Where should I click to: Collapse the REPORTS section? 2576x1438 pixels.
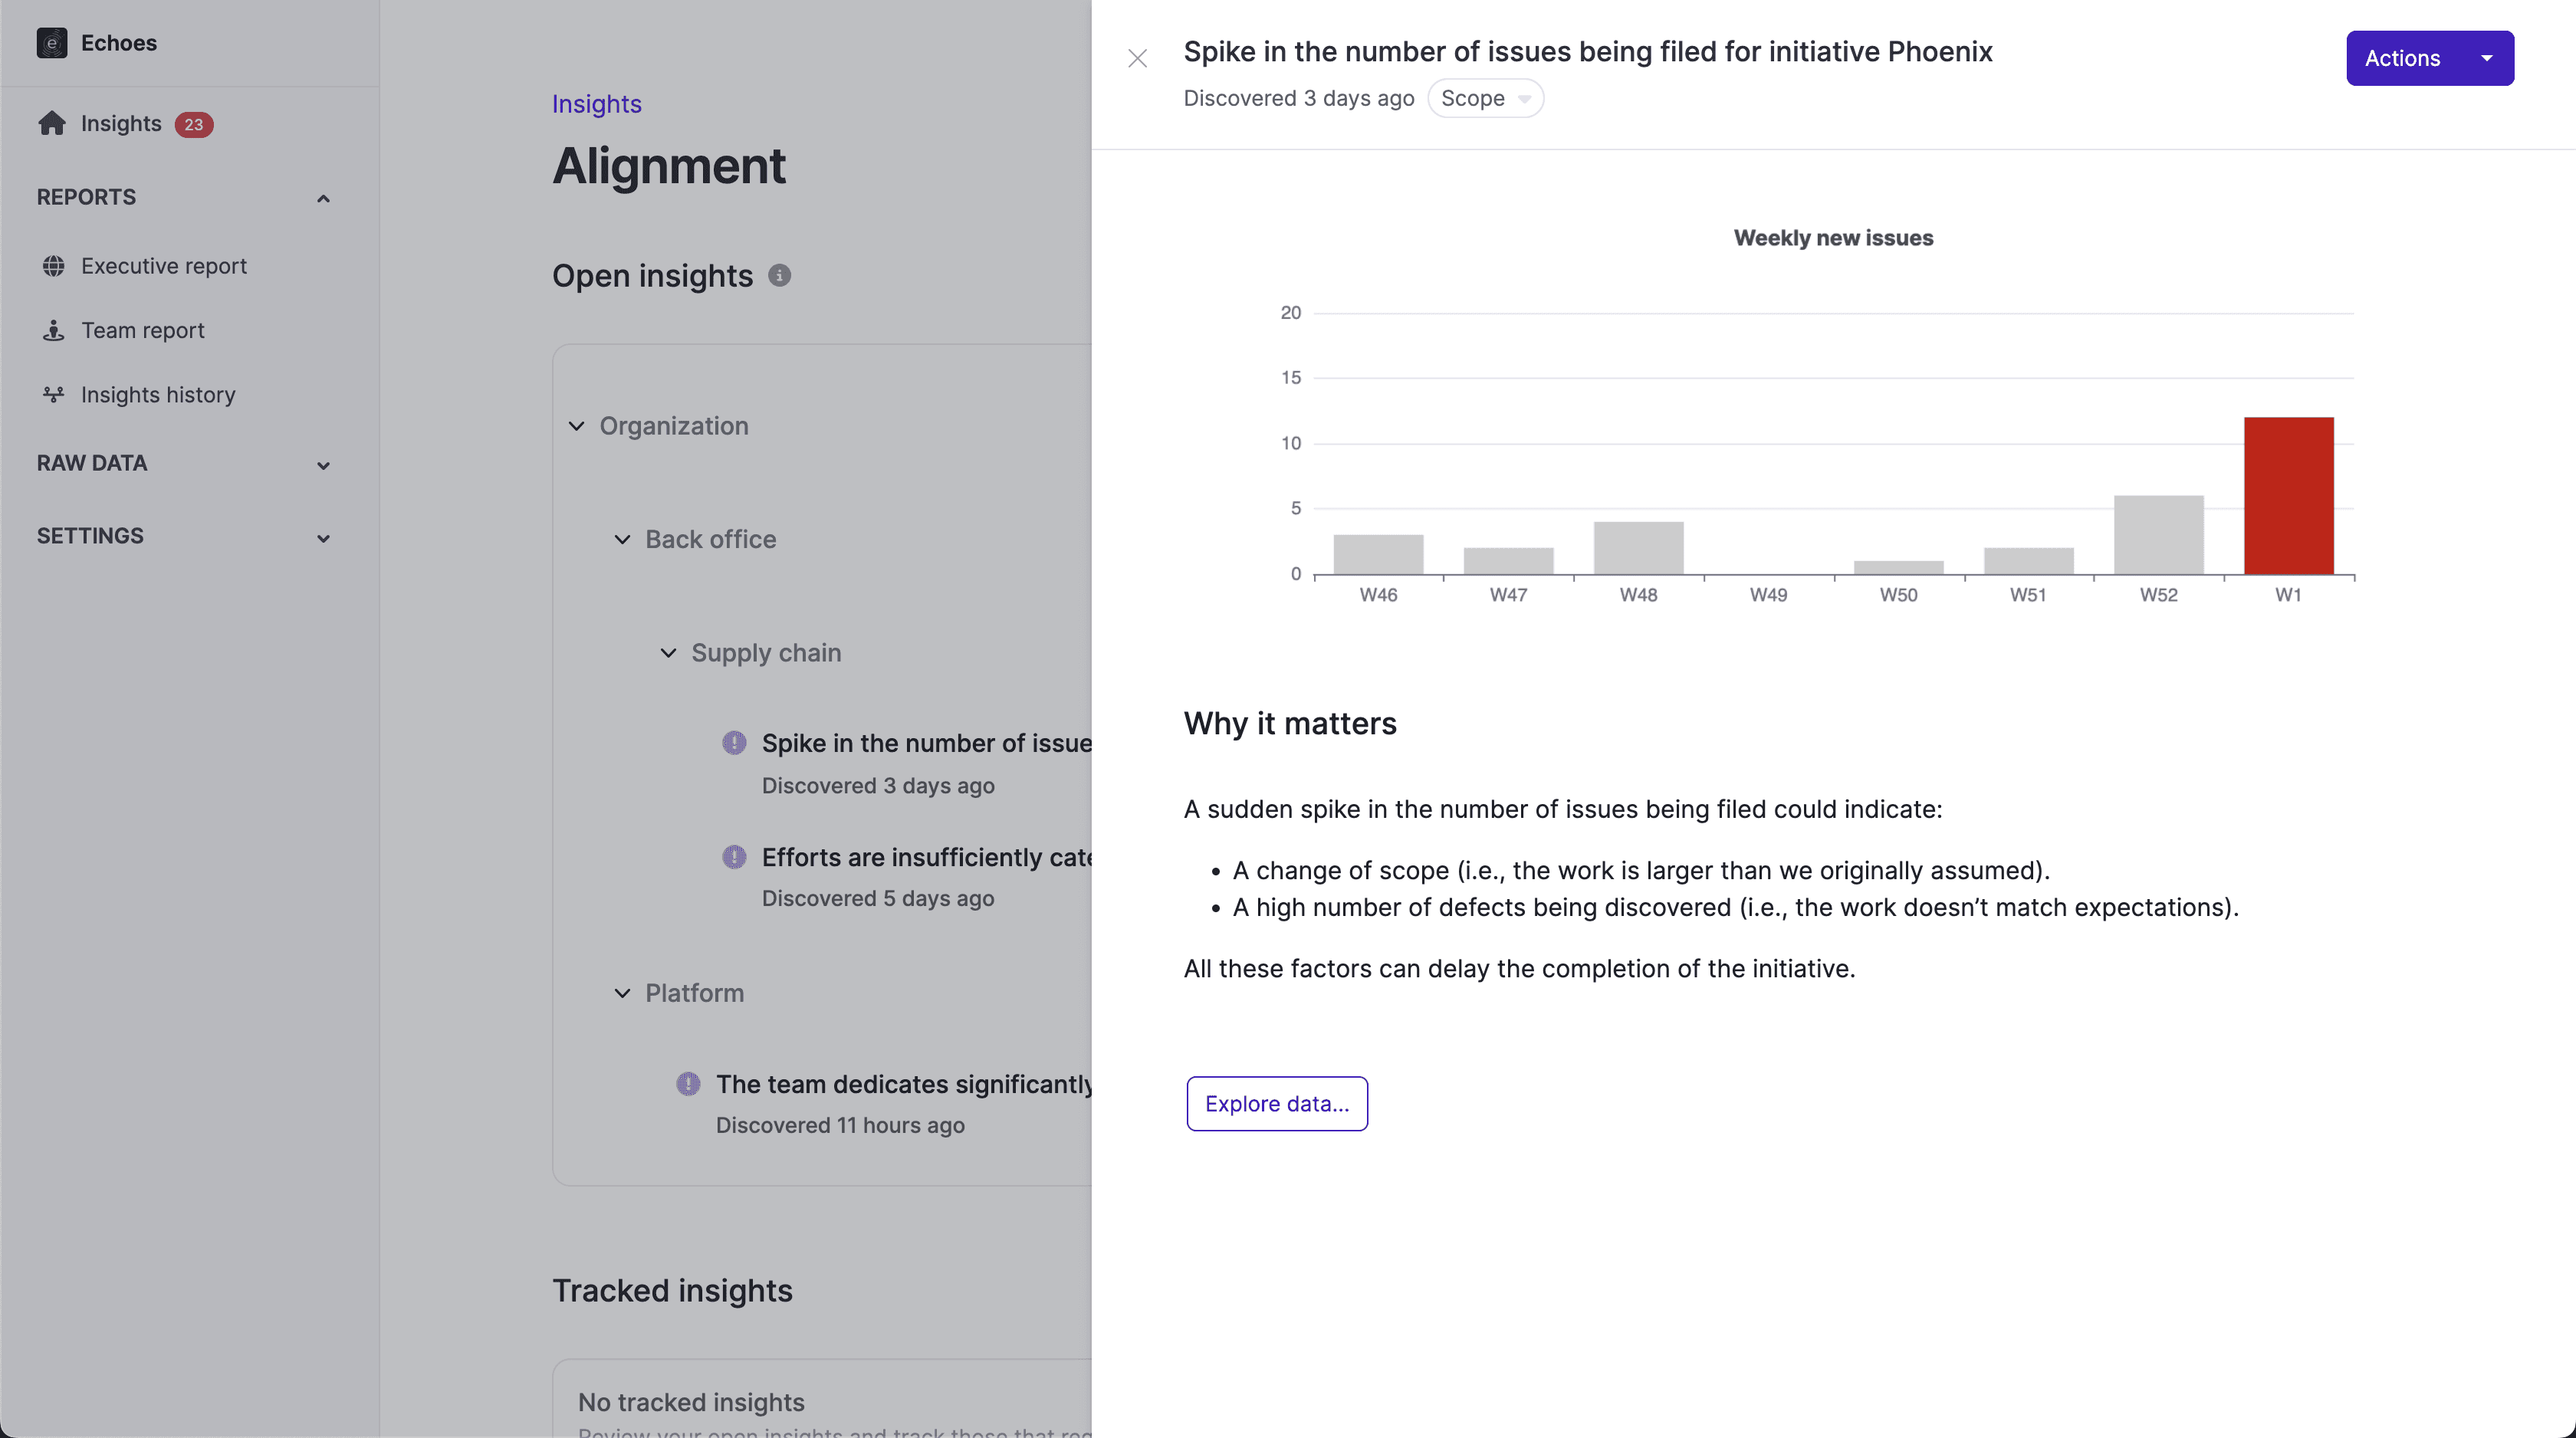click(323, 198)
